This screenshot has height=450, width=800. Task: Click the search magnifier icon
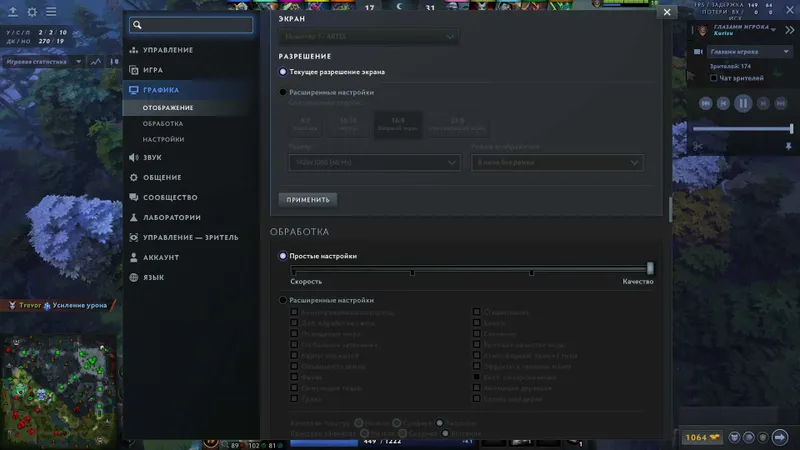[137, 25]
